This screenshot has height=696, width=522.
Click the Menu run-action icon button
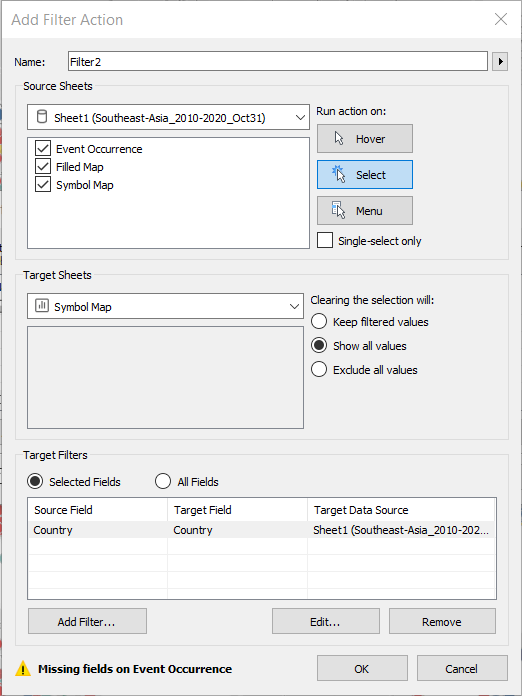[x=364, y=210]
